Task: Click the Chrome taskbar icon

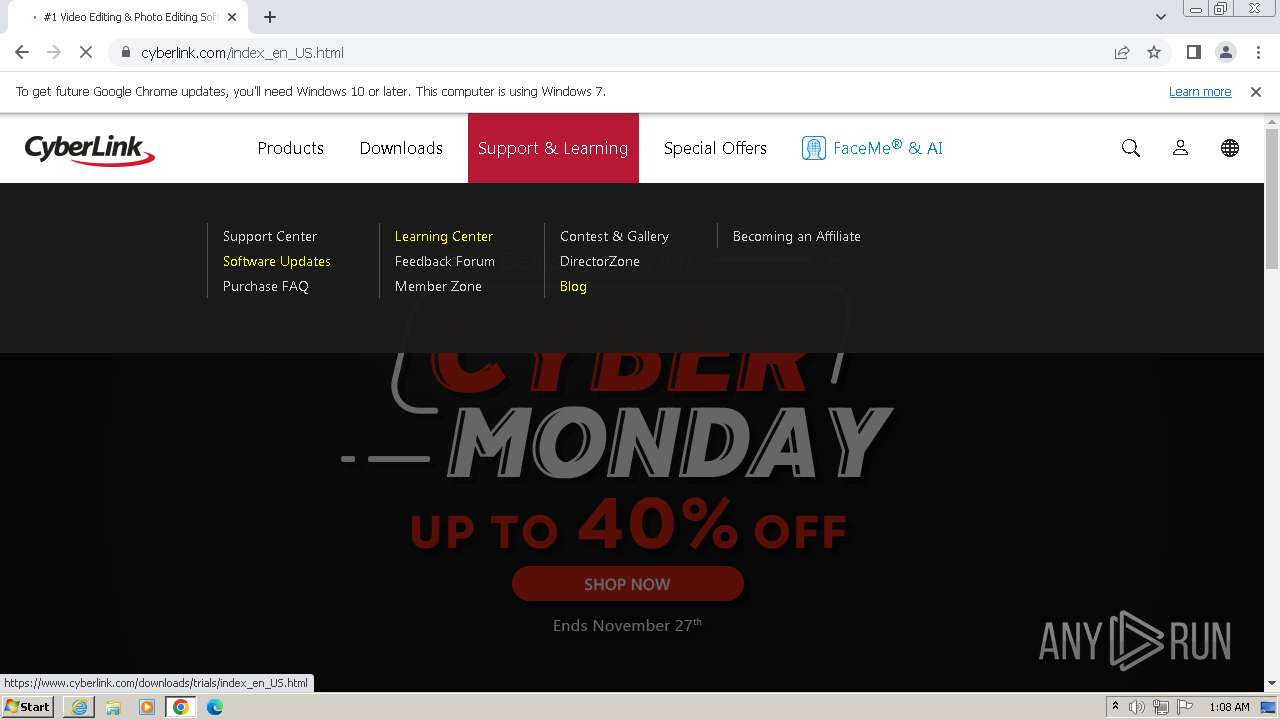Action: [181, 707]
